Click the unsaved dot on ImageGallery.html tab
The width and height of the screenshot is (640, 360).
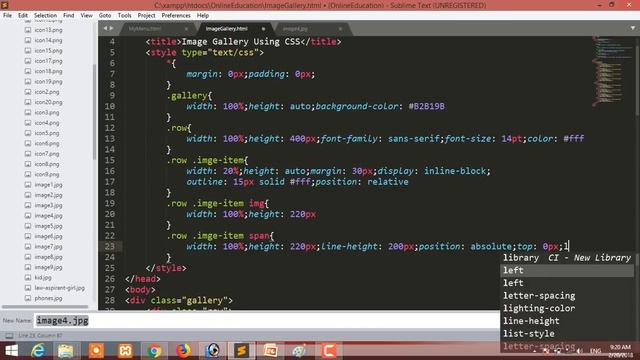[x=263, y=29]
